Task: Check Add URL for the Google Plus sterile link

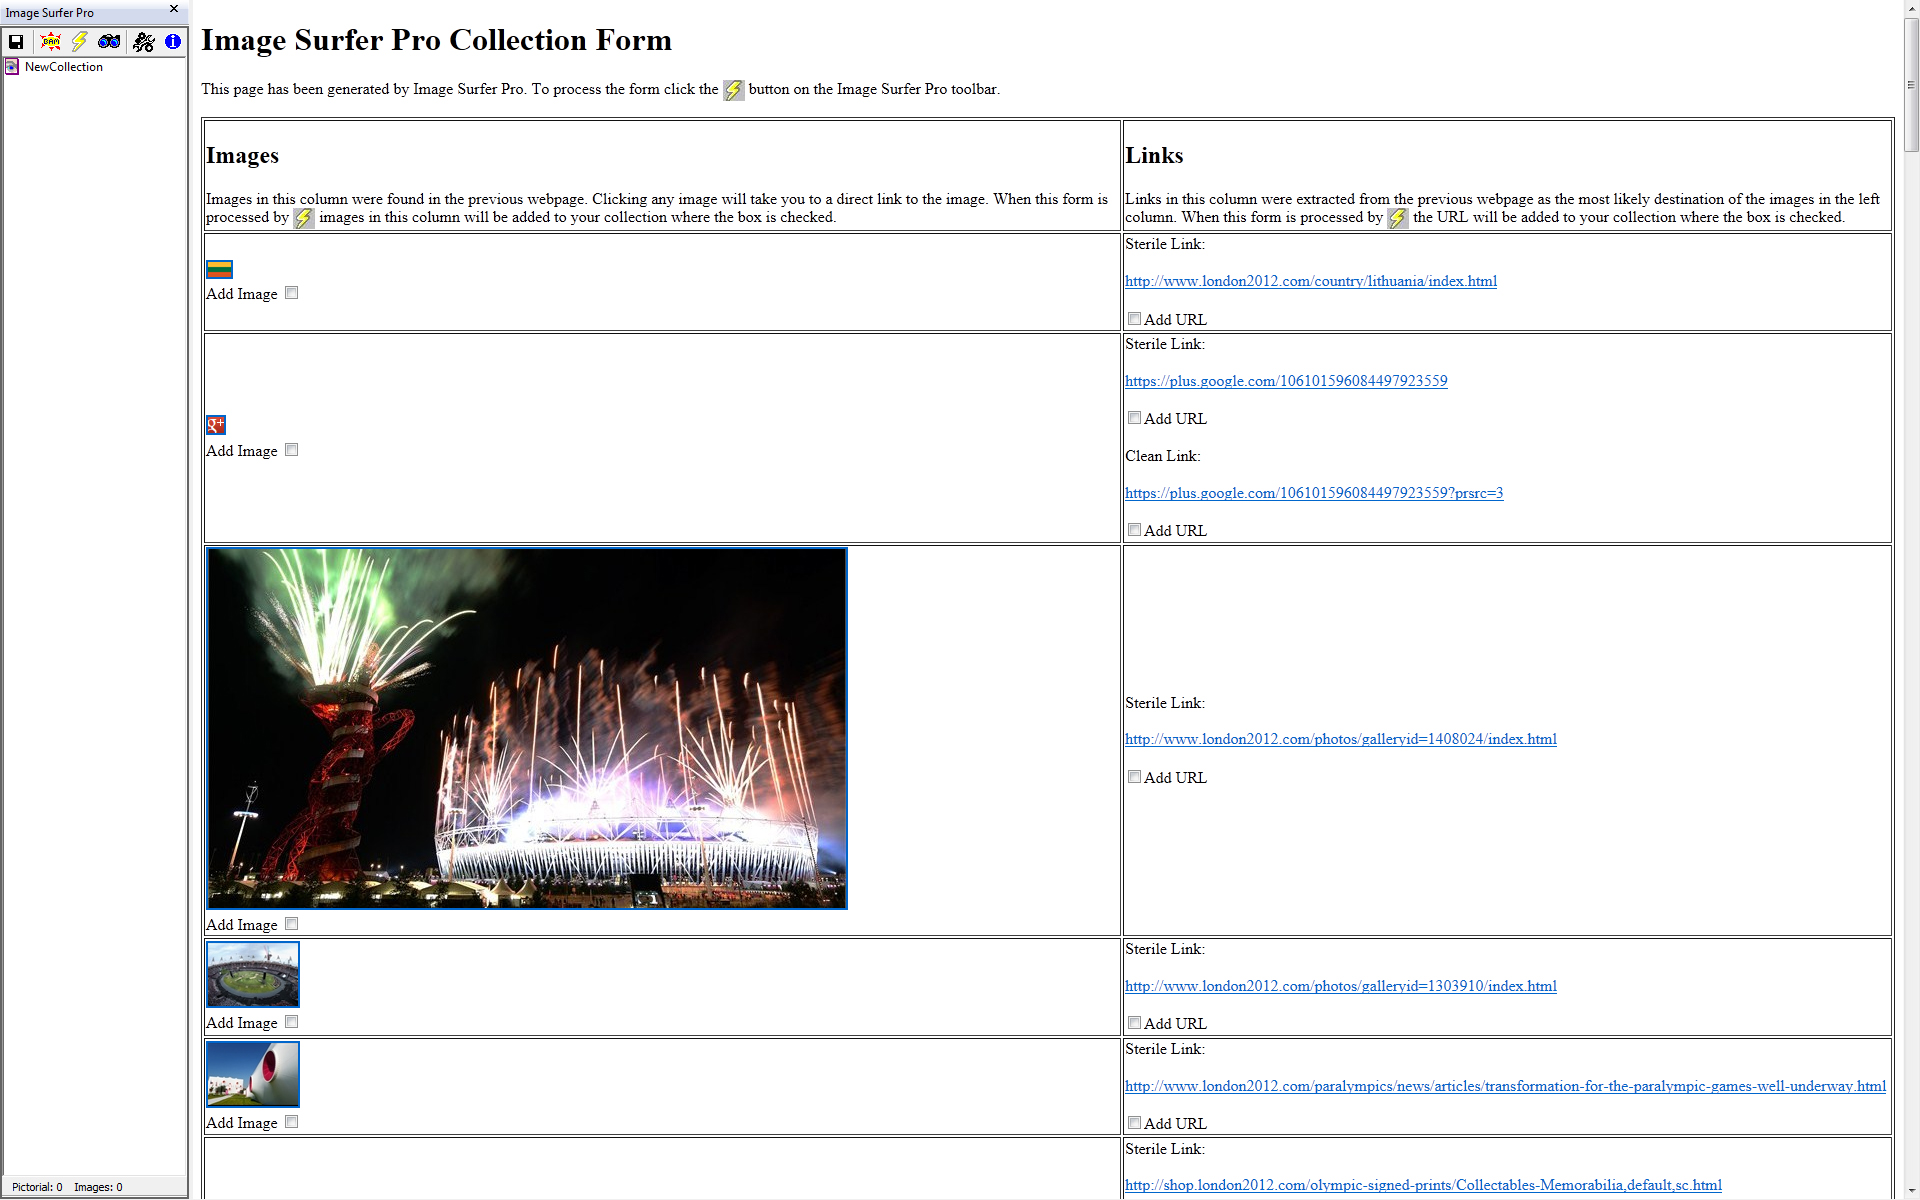Action: (x=1134, y=418)
